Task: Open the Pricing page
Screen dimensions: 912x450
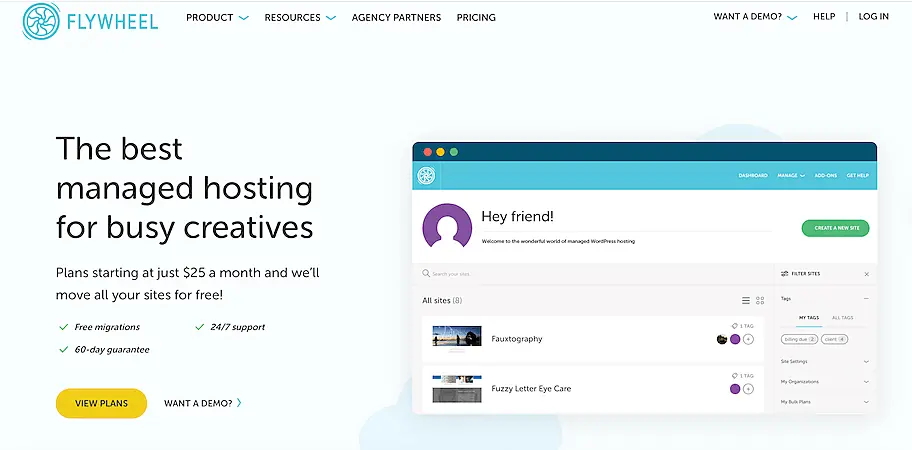Action: [x=476, y=17]
